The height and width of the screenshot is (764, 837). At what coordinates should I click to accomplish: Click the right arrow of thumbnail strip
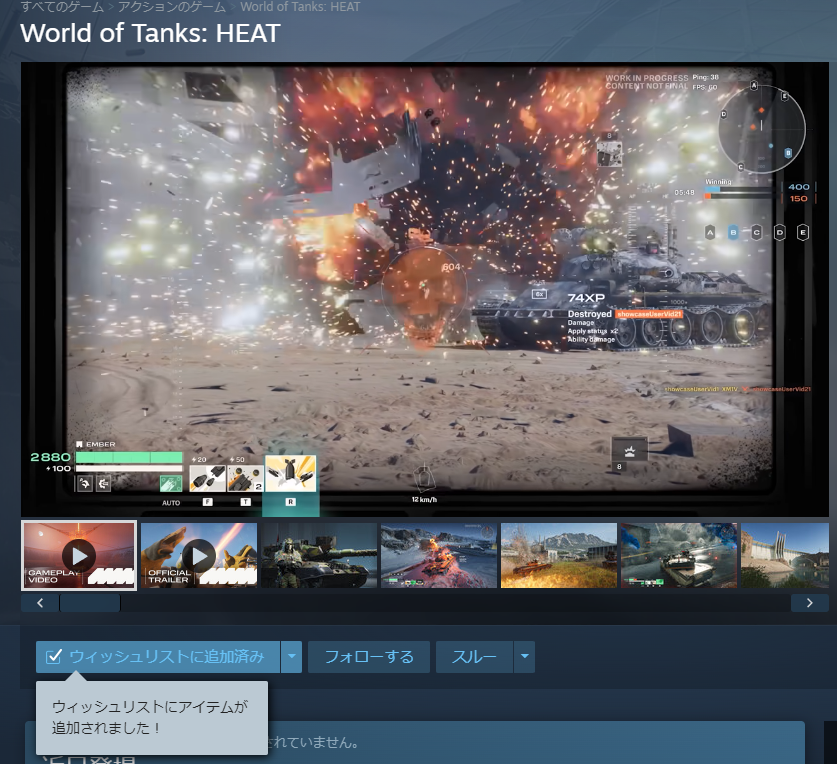pos(810,603)
